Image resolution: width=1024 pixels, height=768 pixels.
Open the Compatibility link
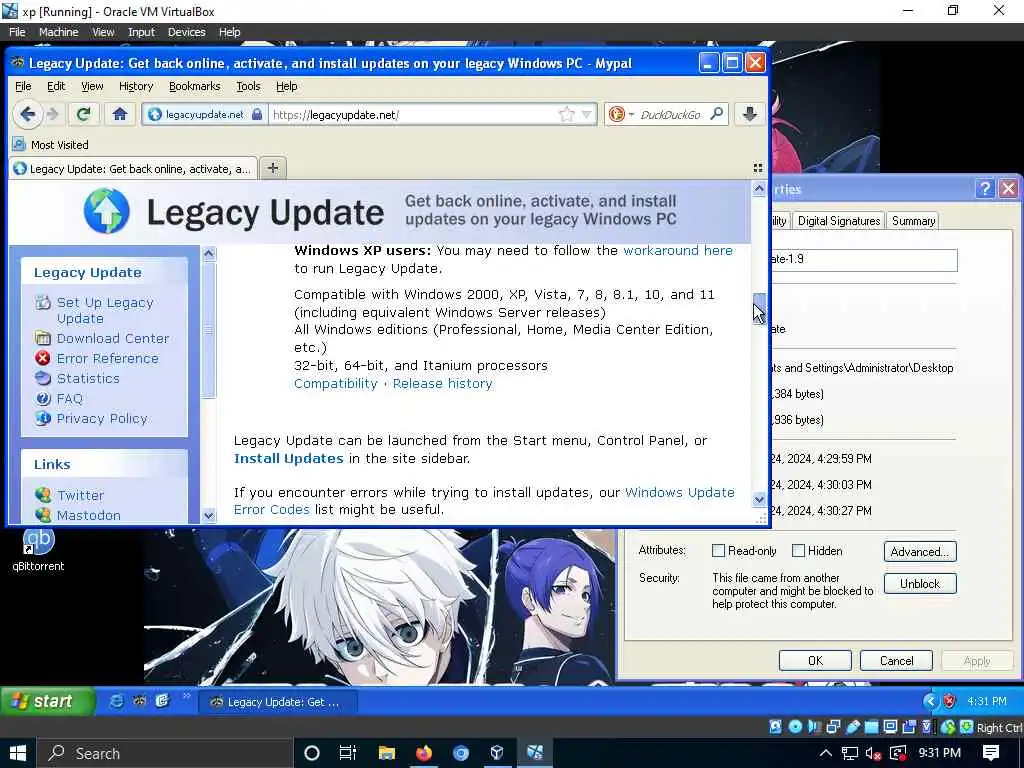[x=336, y=384]
